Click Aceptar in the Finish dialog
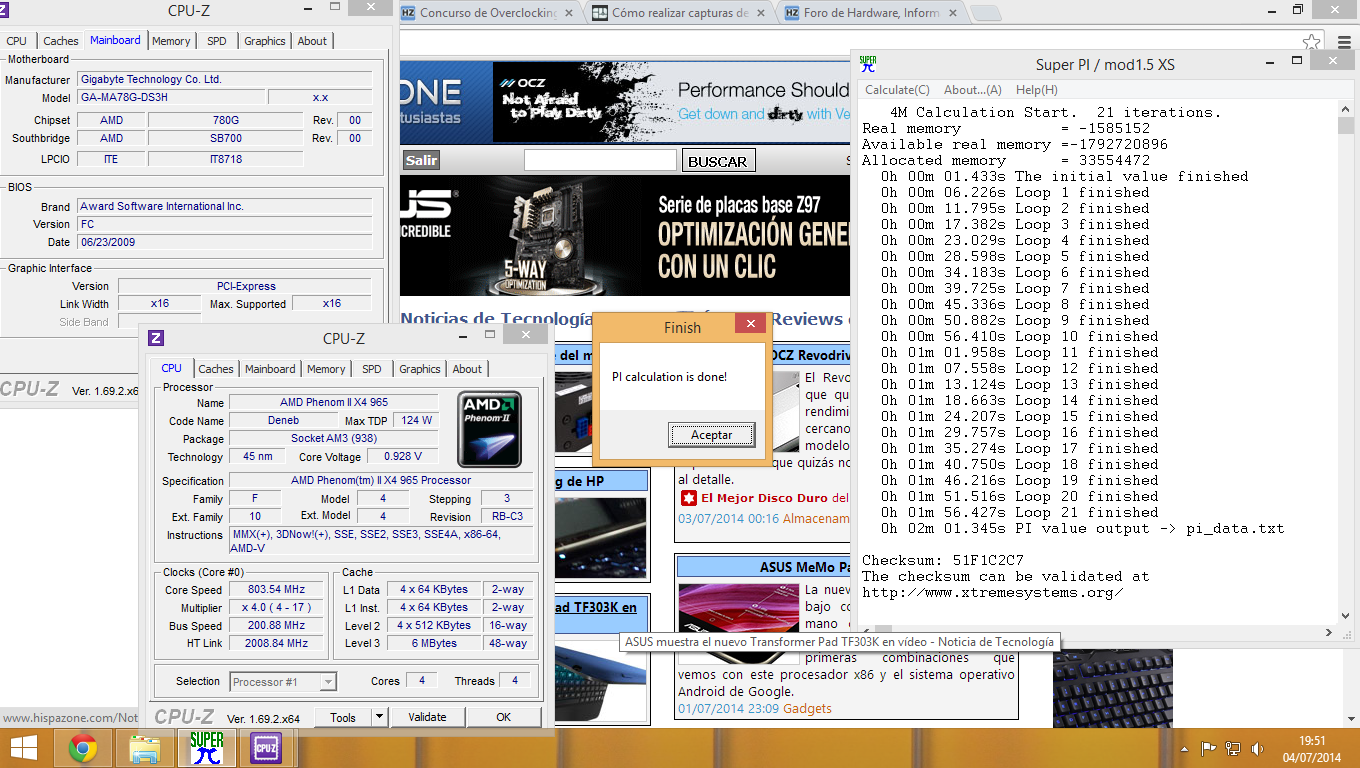1360x768 pixels. point(711,435)
